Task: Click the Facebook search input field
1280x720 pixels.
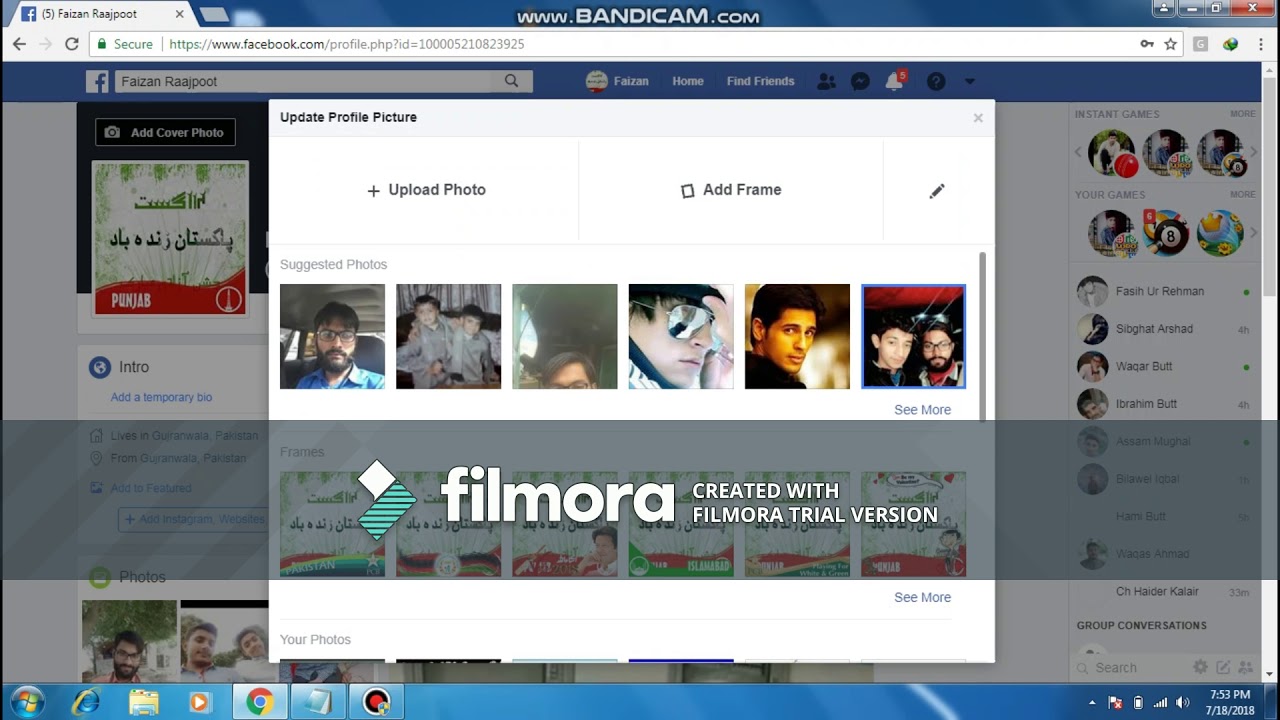Action: pos(303,82)
